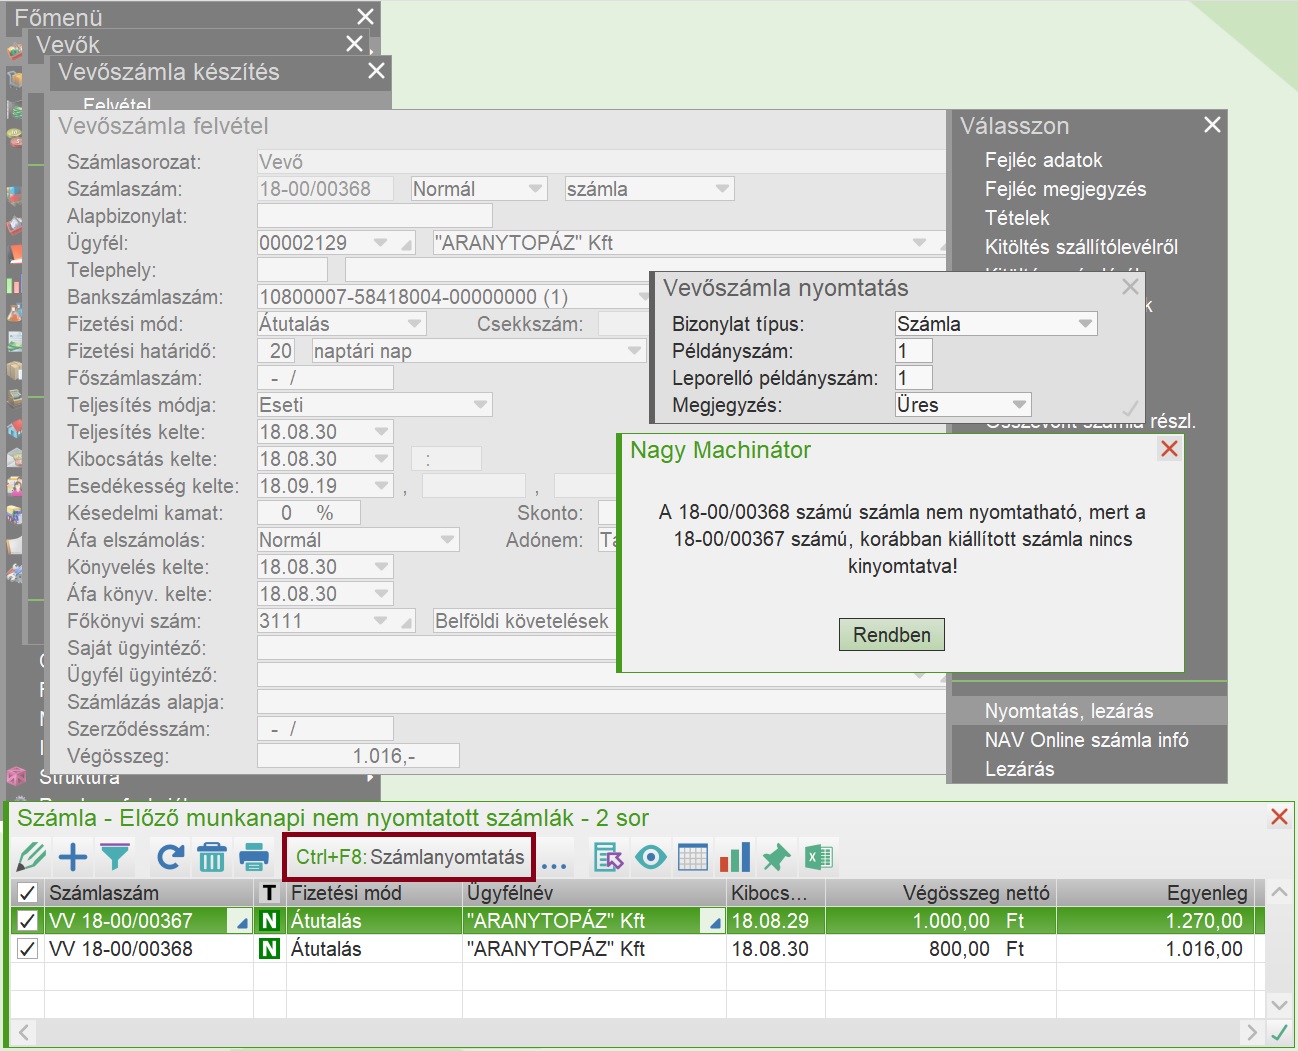Toggle the select-all checkbox in the table header
The height and width of the screenshot is (1051, 1298).
coord(28,893)
